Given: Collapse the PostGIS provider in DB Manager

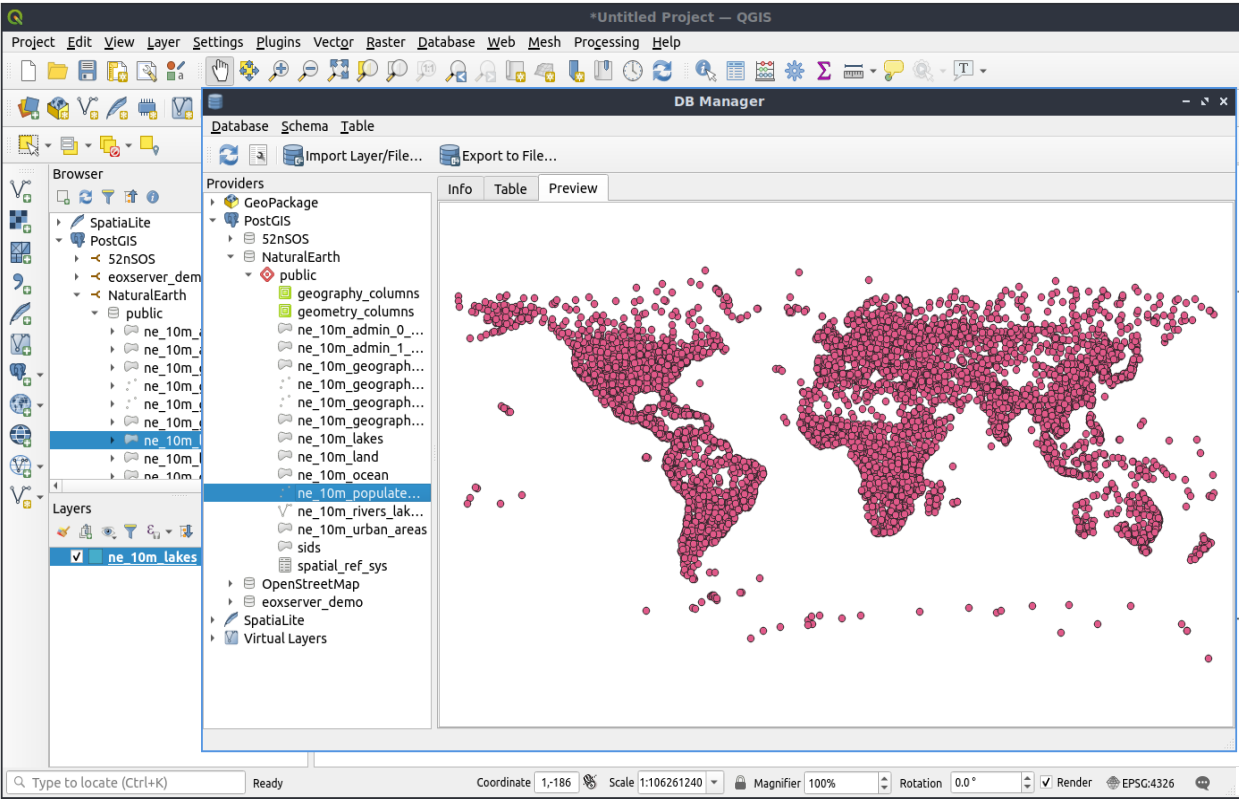Looking at the screenshot, I should pos(213,221).
